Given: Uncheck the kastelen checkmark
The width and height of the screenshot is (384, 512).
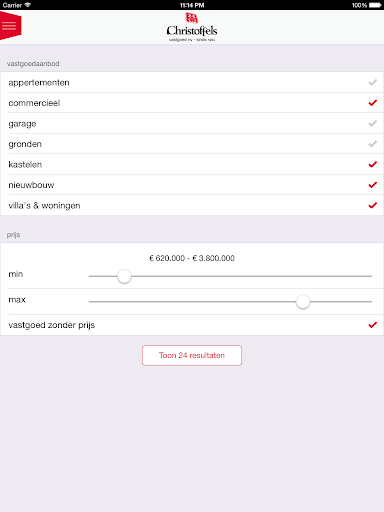Looking at the screenshot, I should [x=373, y=164].
